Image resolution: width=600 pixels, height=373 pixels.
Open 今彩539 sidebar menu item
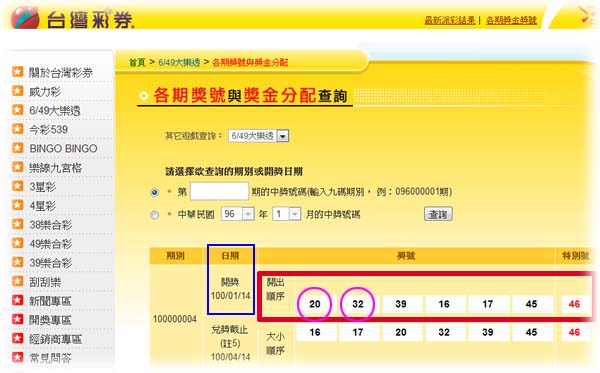click(x=49, y=129)
